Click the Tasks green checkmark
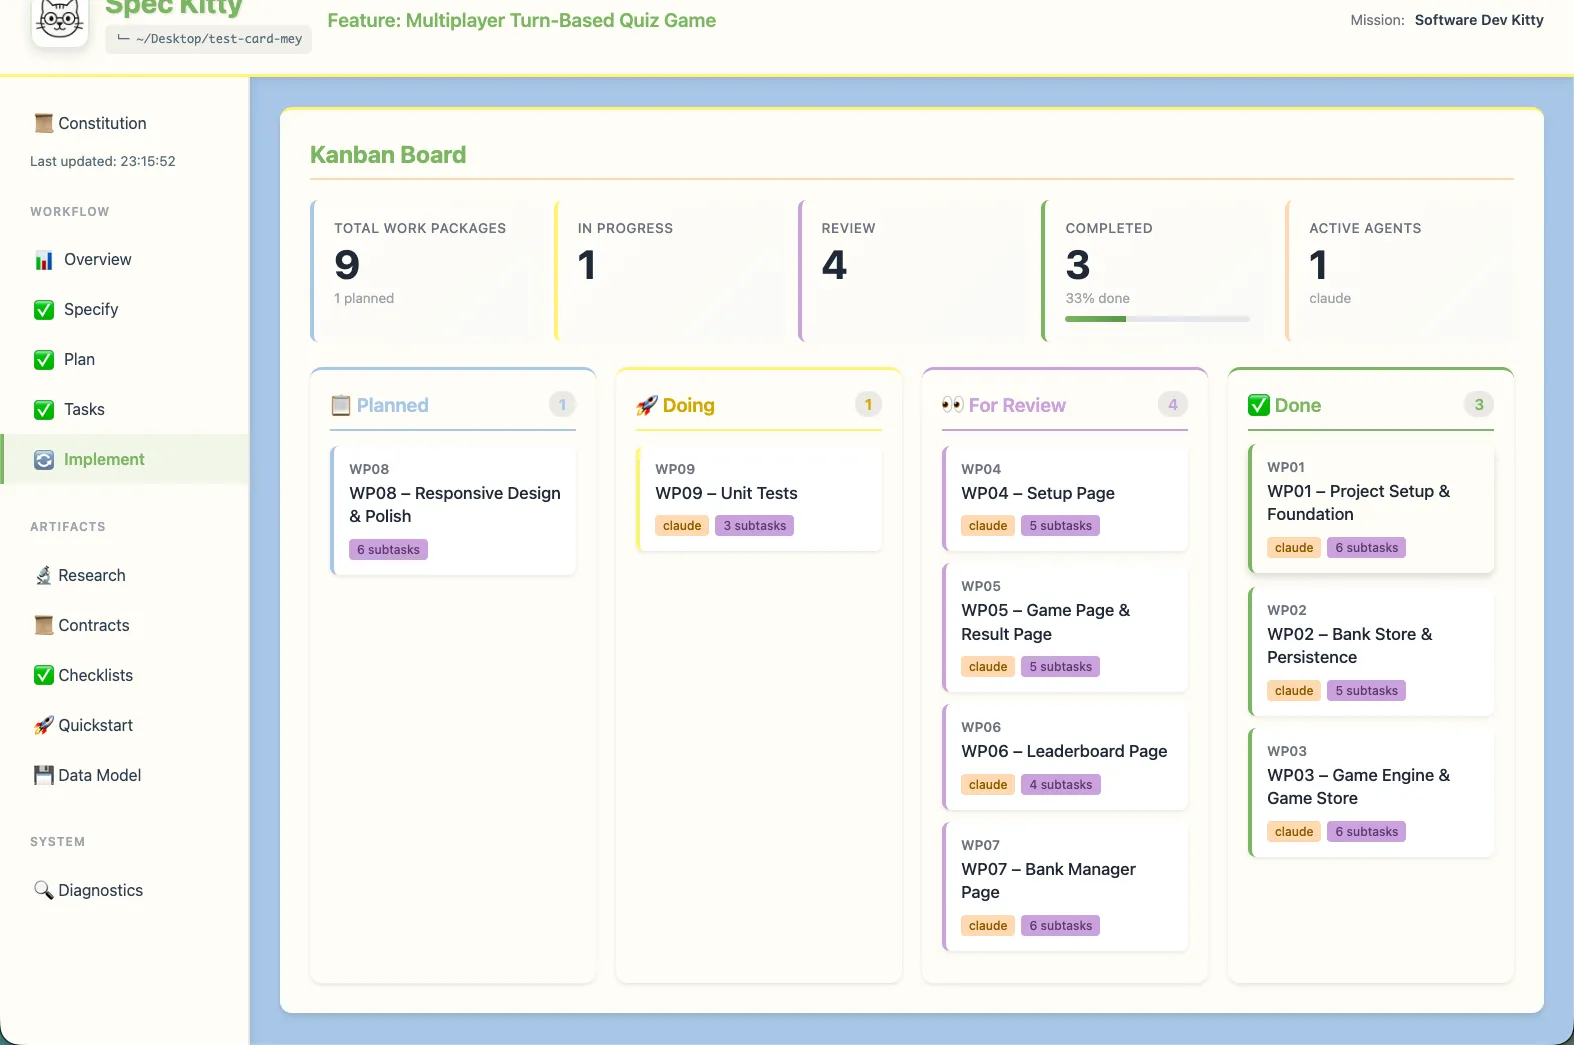 (x=44, y=410)
